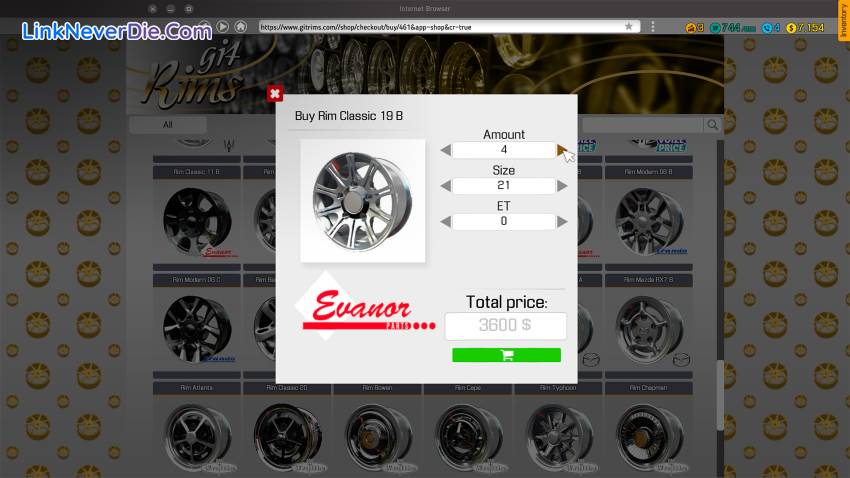Select the Rim Bowen thumbnail
The width and height of the screenshot is (850, 478).
[x=377, y=436]
